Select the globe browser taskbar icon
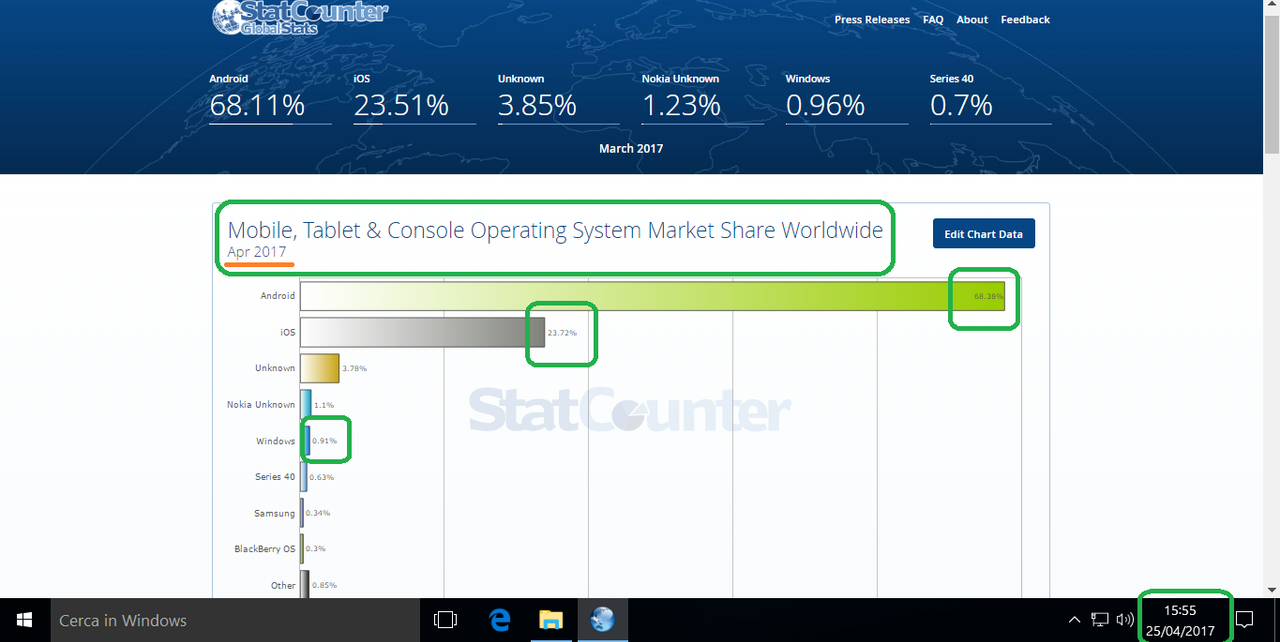Viewport: 1280px width, 642px height. [x=602, y=620]
